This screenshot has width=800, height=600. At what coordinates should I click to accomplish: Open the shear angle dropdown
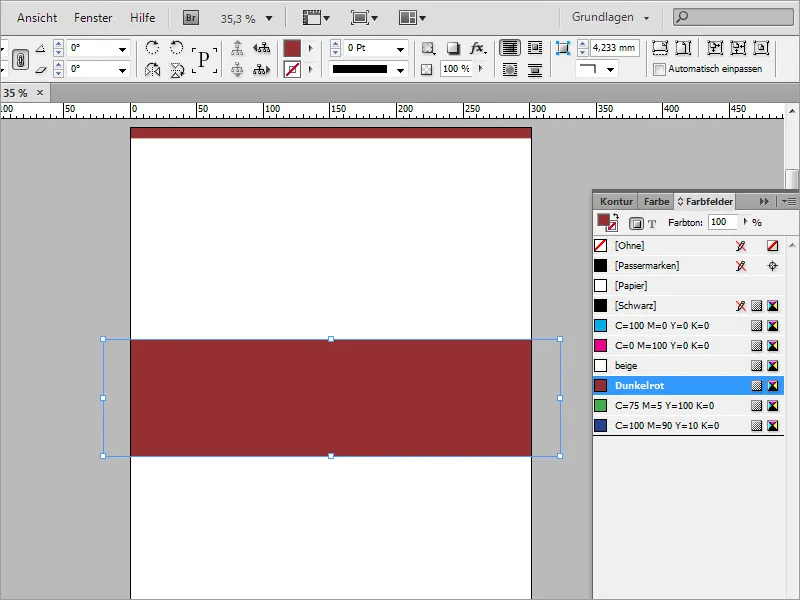(122, 70)
